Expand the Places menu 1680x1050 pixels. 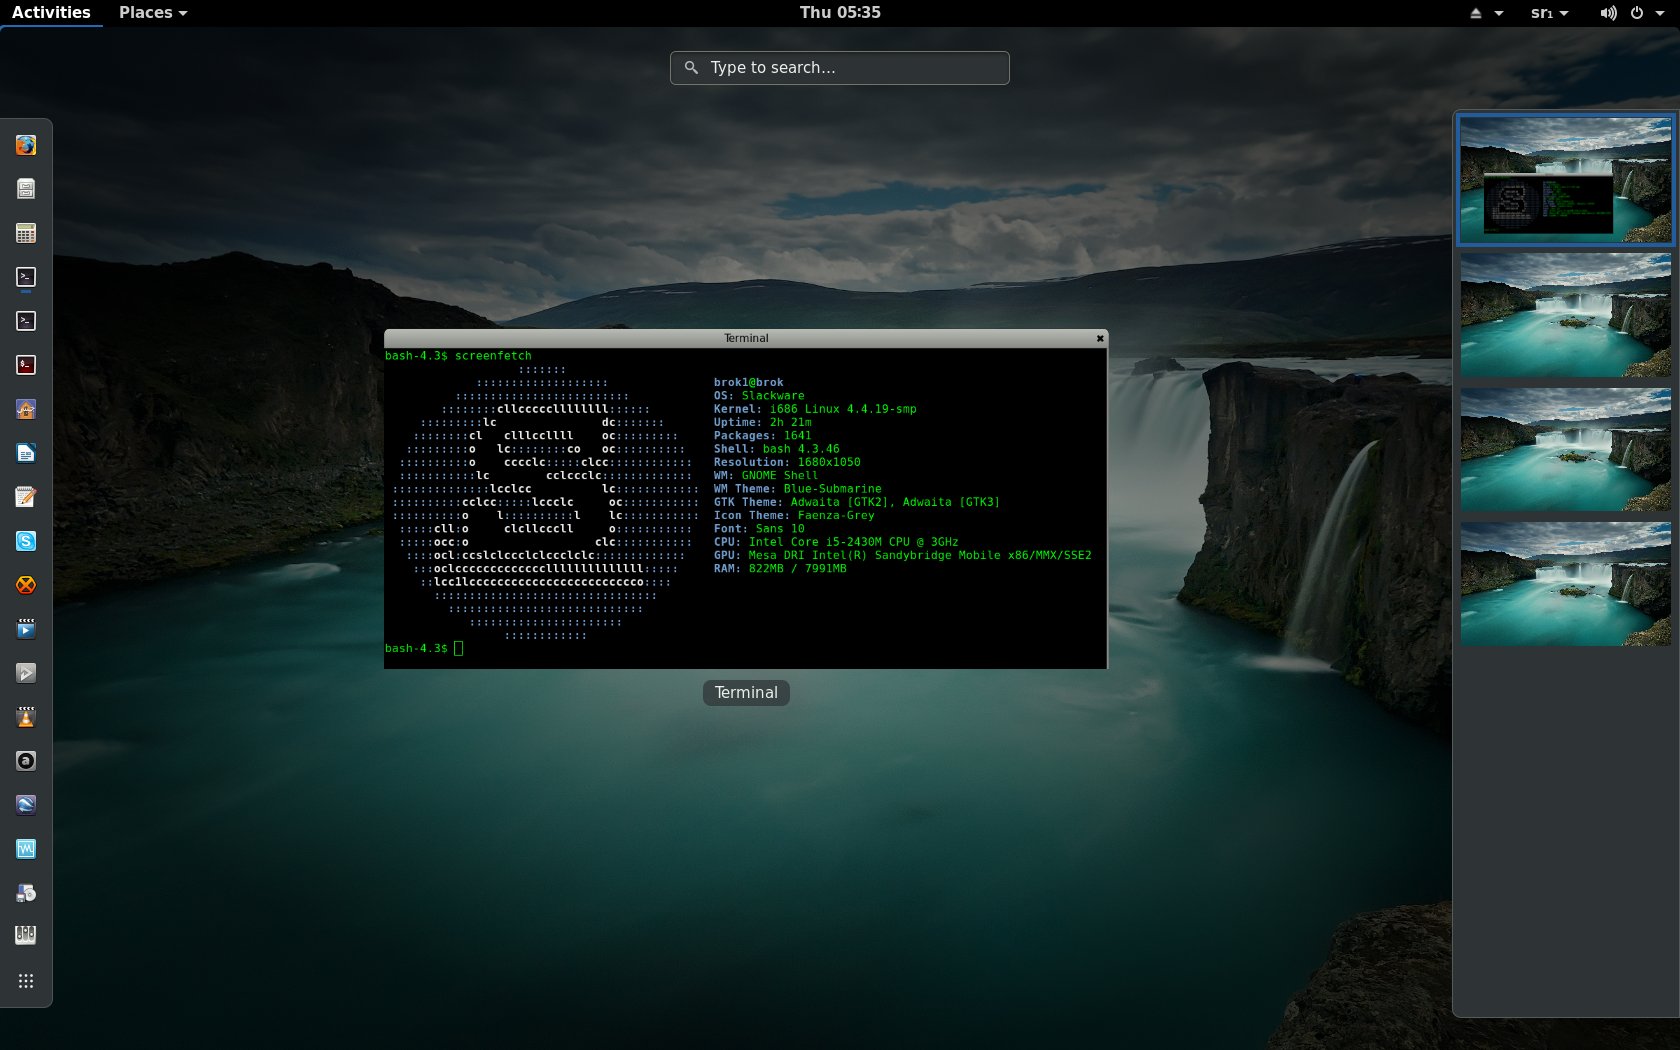point(152,13)
